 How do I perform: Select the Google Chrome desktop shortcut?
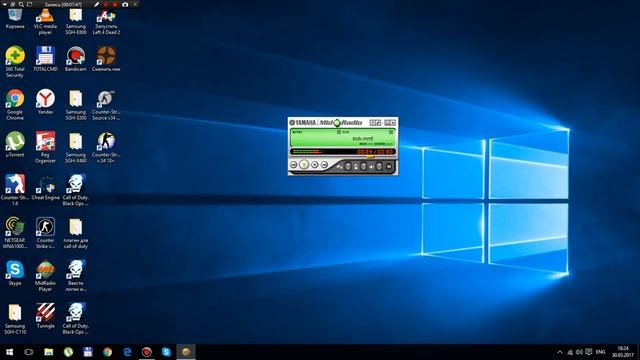[15, 104]
